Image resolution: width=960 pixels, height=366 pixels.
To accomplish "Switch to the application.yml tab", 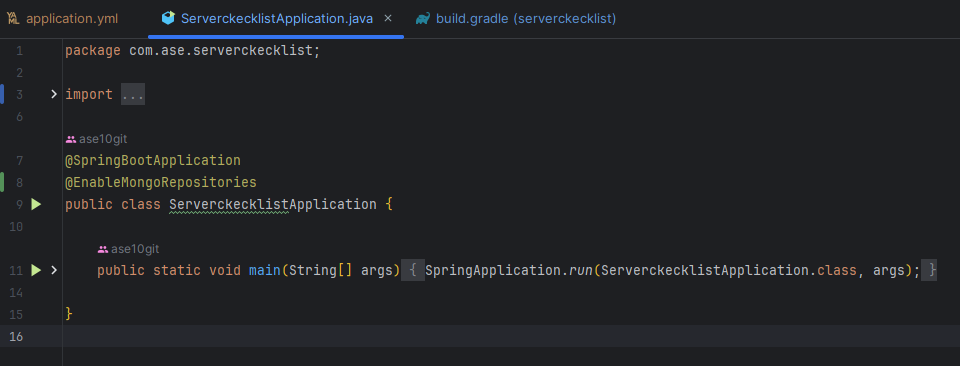I will coord(62,19).
